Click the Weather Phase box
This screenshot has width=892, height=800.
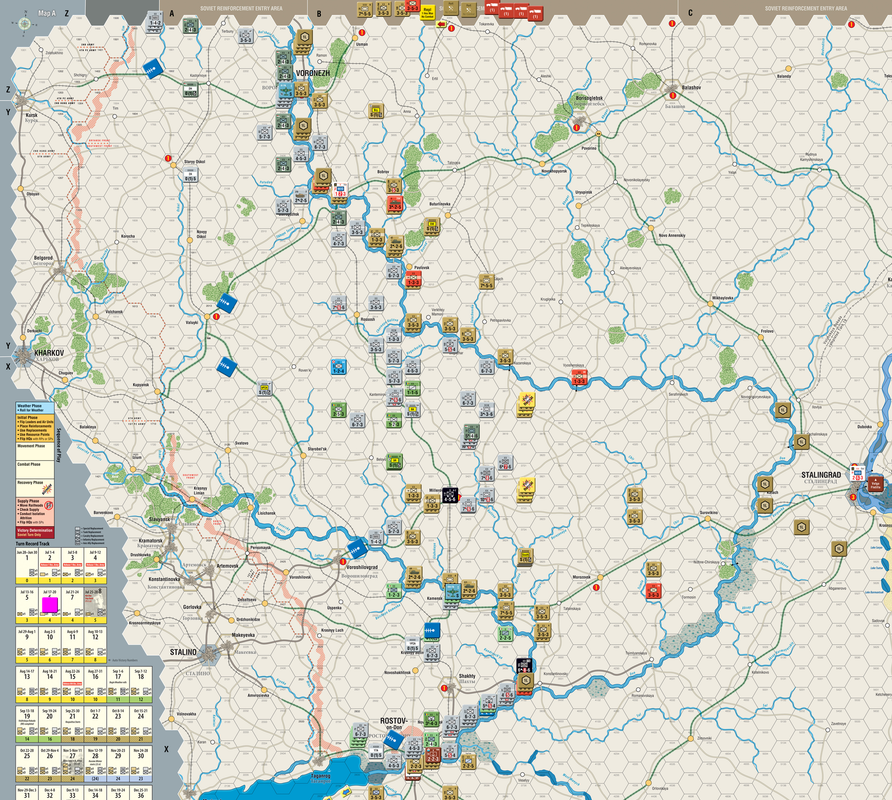pyautogui.click(x=35, y=408)
